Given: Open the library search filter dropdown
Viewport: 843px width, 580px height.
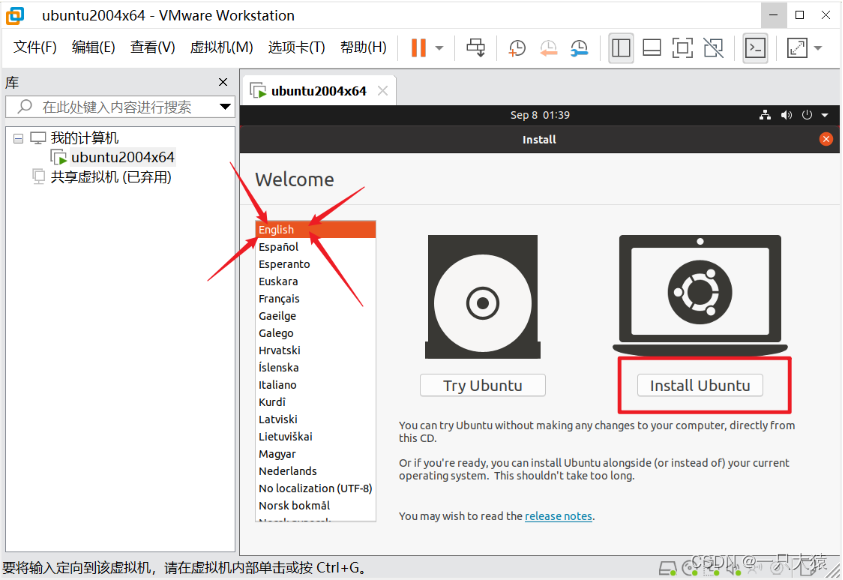Looking at the screenshot, I should 225,107.
